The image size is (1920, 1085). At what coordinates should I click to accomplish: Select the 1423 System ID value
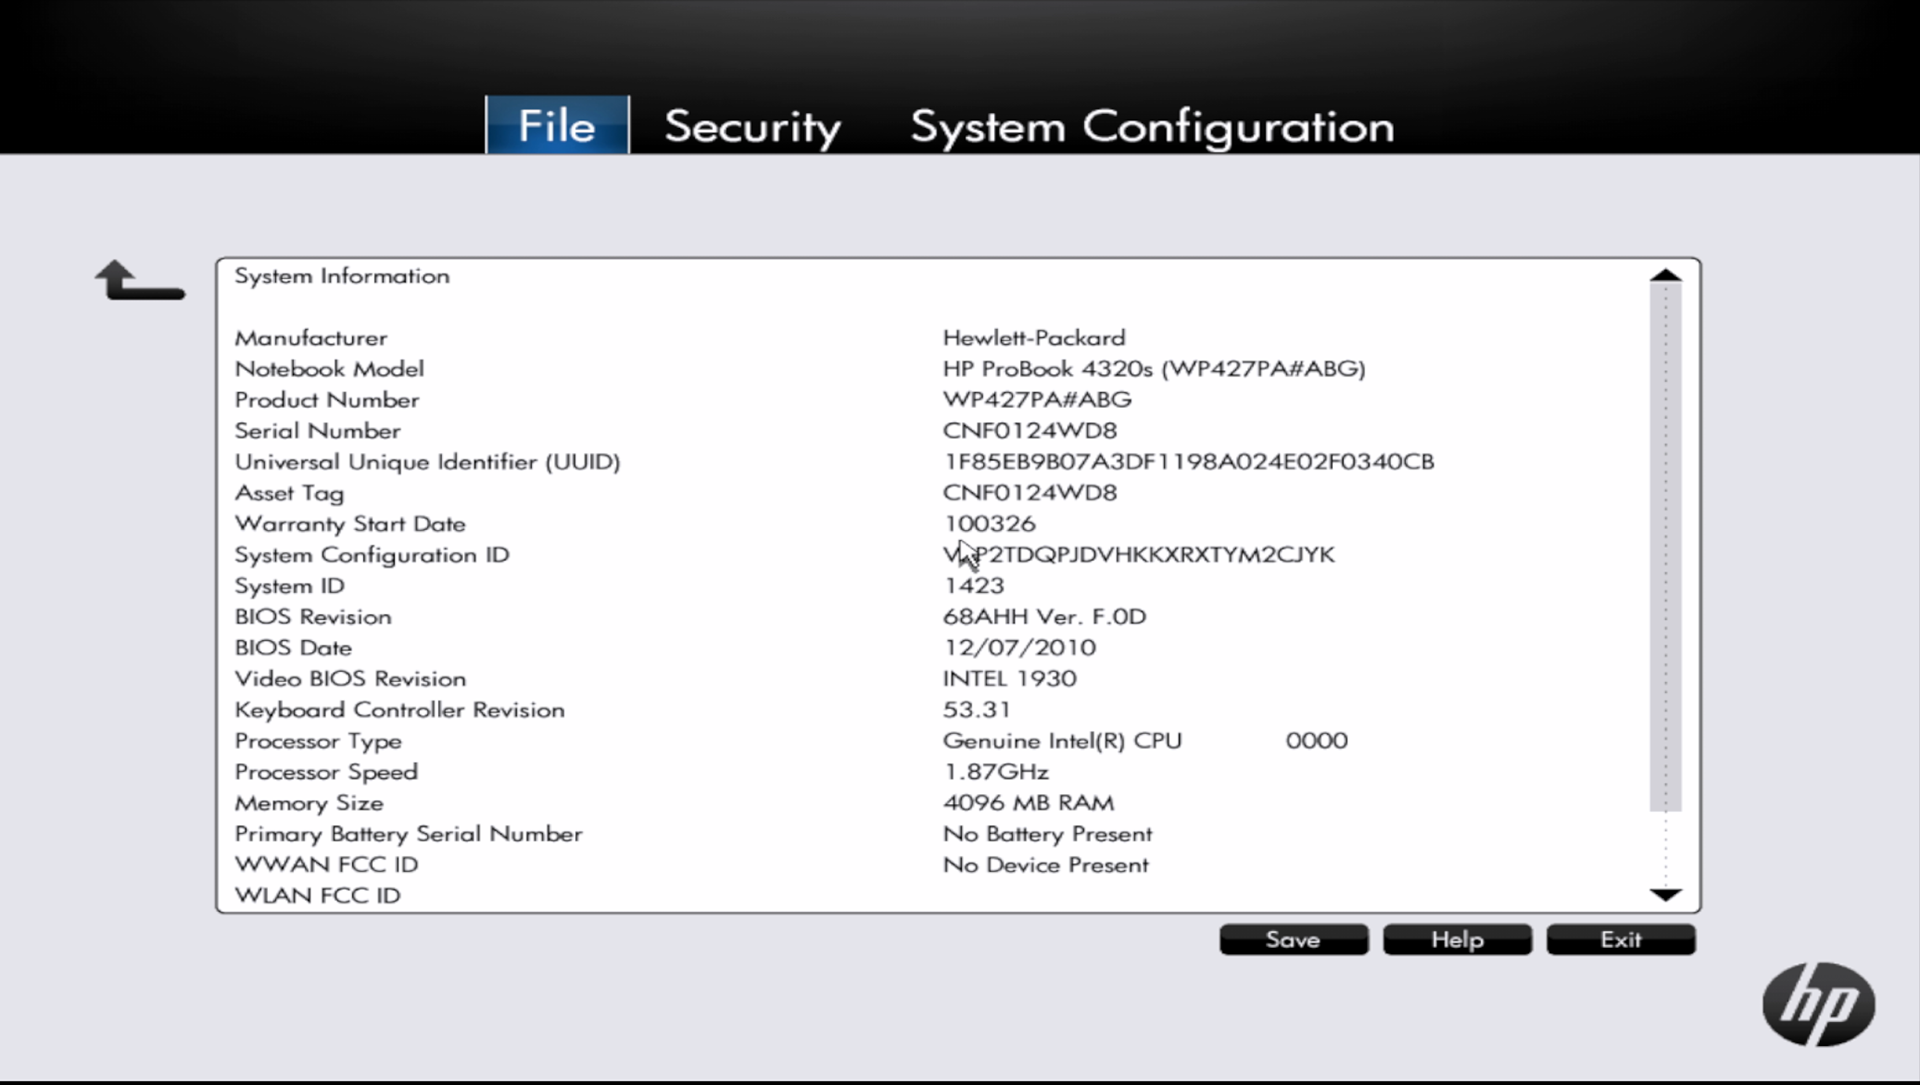pos(974,586)
